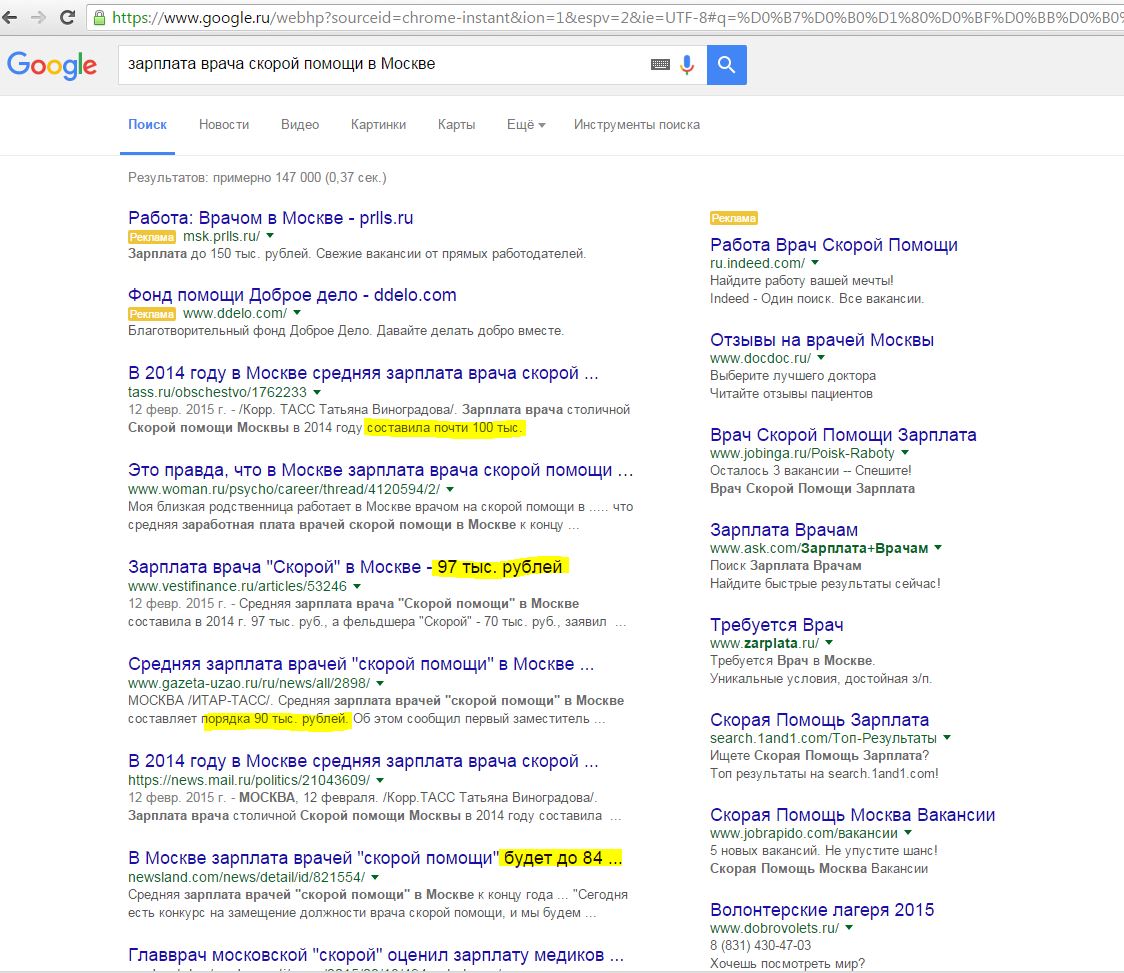Activate voice search microphone icon
Viewport: 1124px width, 973px height.
687,65
